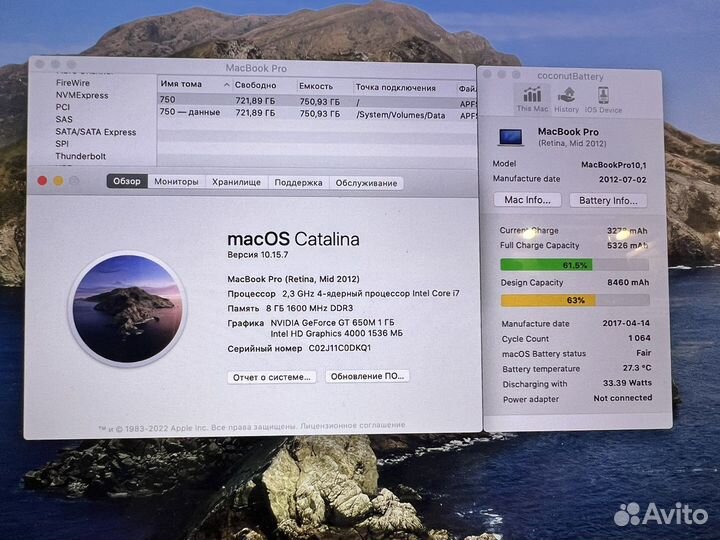The image size is (720, 540).
Task: Click the battery temperature 27.3 °C value
Action: (x=637, y=368)
